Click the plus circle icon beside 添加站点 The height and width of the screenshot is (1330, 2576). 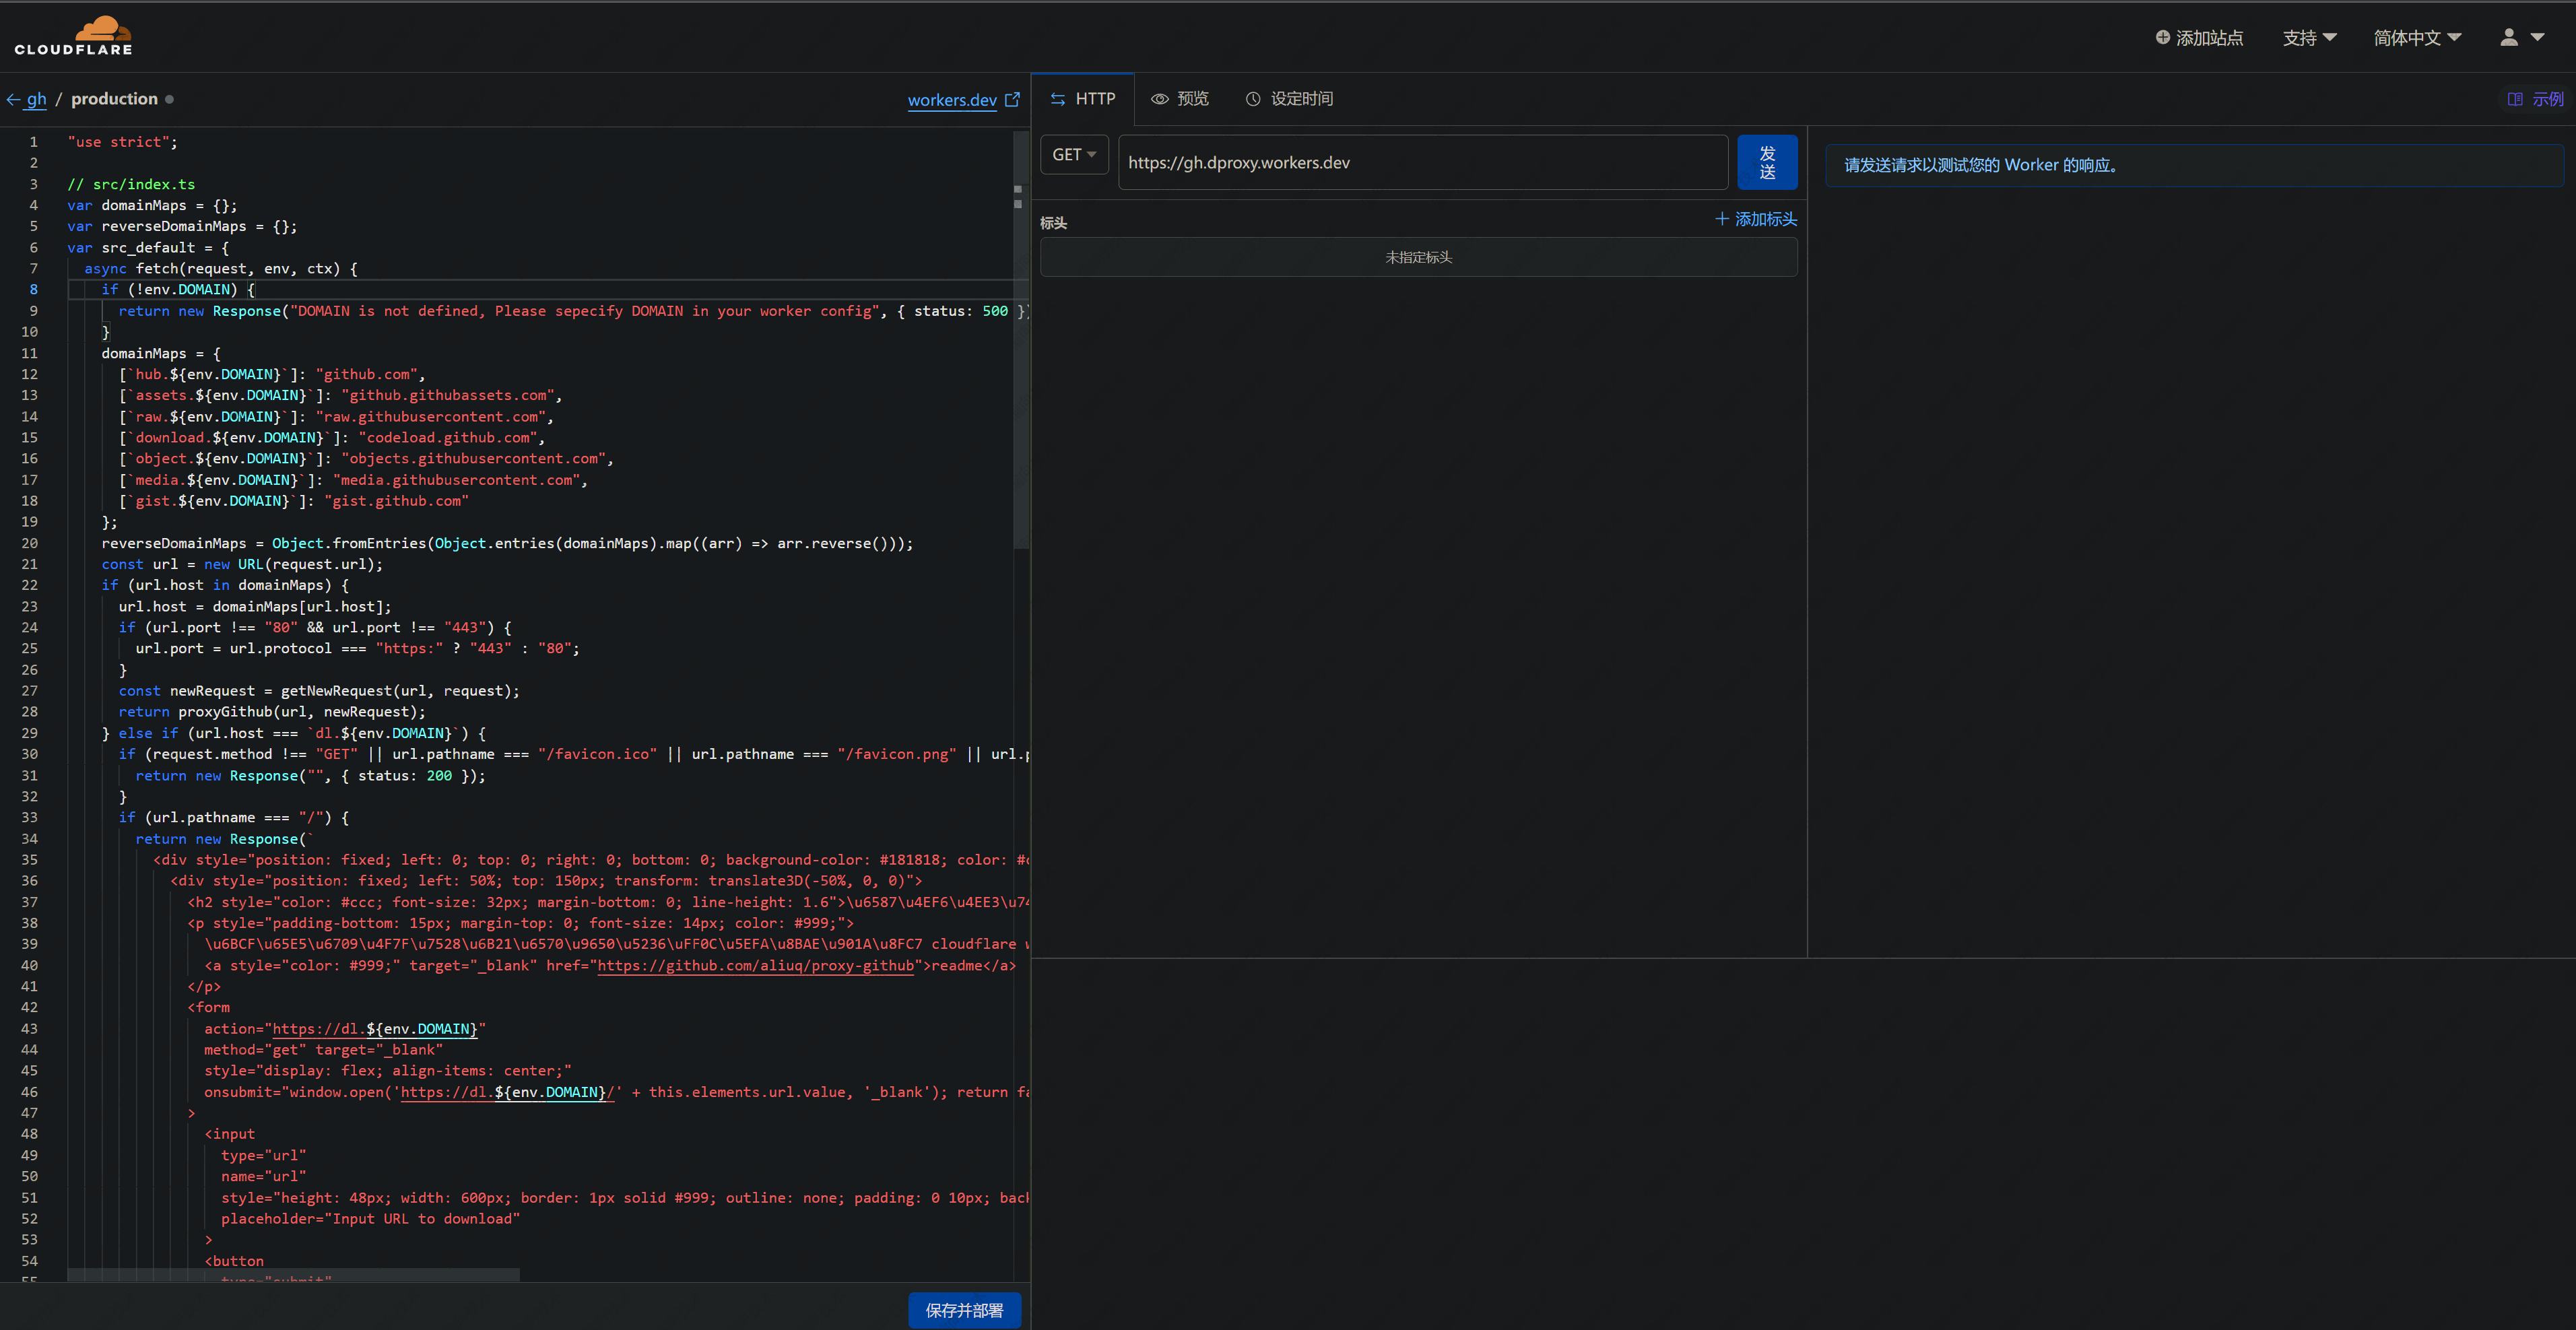tap(2163, 37)
